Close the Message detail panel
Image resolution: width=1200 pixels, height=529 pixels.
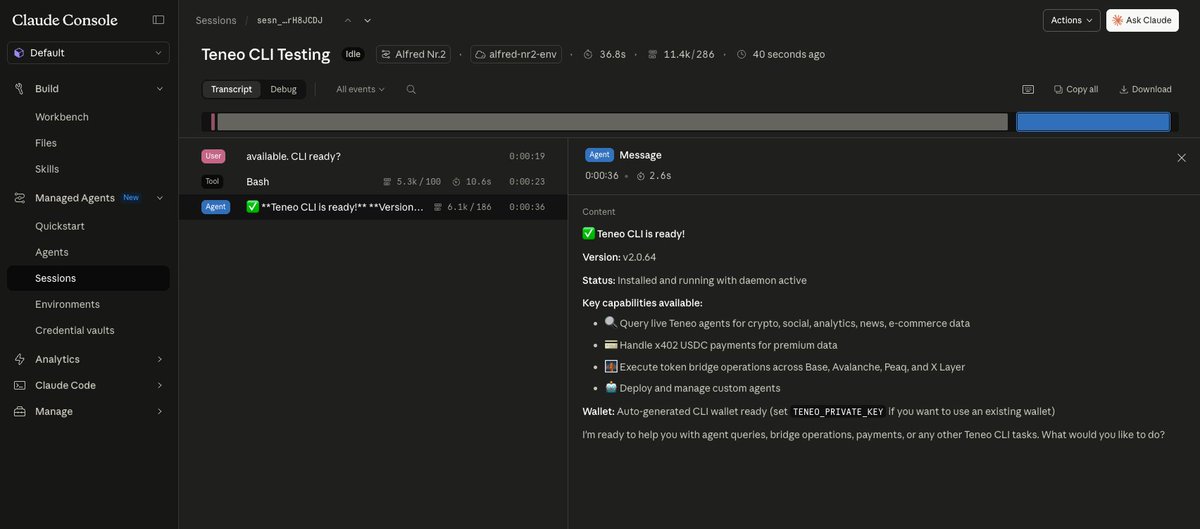1181,157
